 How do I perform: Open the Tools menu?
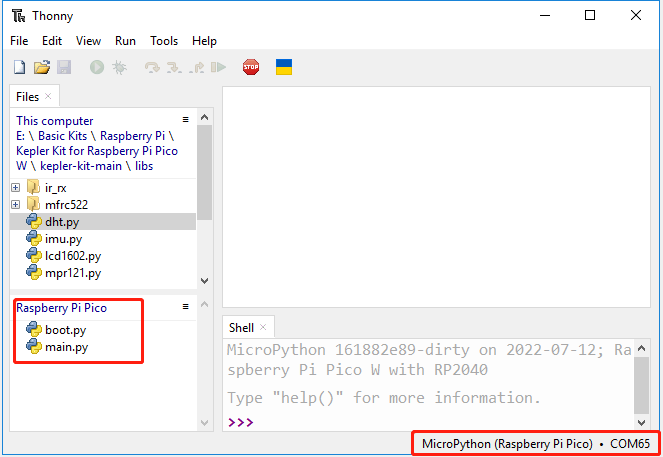[164, 41]
